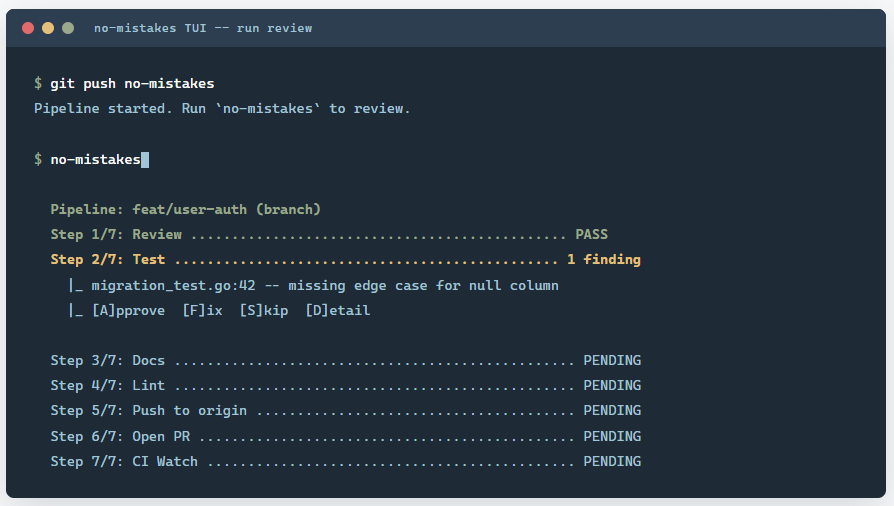The image size is (894, 506).
Task: Click the yellow minimize window dot
Action: (48, 28)
